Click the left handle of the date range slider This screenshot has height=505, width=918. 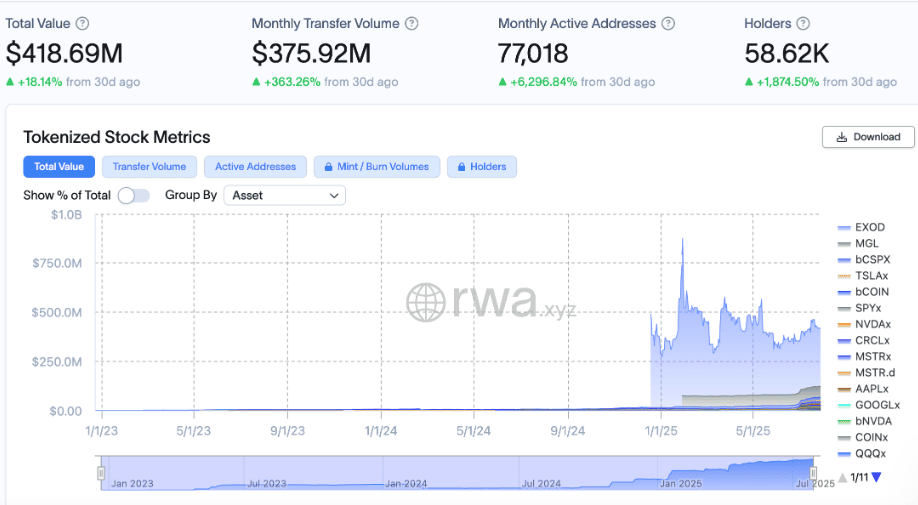101,472
